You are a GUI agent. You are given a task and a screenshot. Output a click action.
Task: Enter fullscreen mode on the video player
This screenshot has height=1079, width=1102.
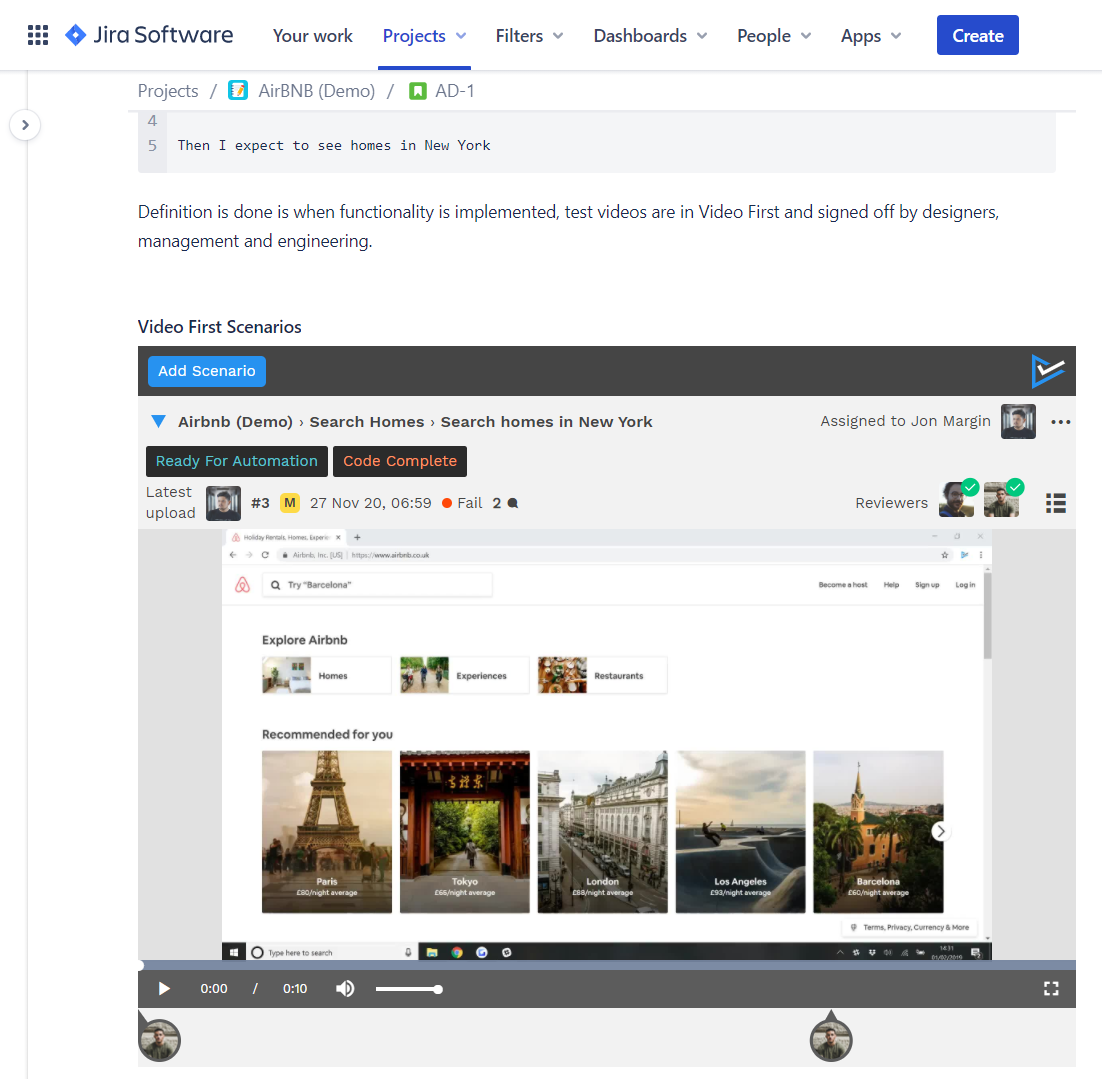pyautogui.click(x=1051, y=988)
